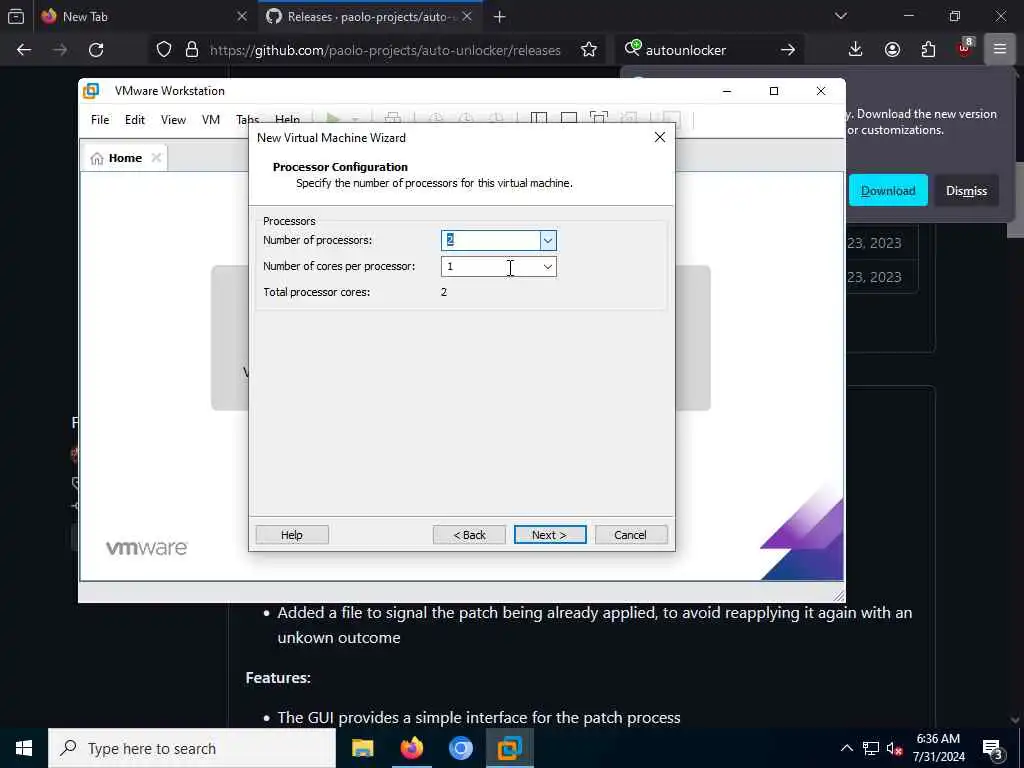Open the Firefox Extensions puzzle icon
1024x768 pixels.
tap(928, 50)
